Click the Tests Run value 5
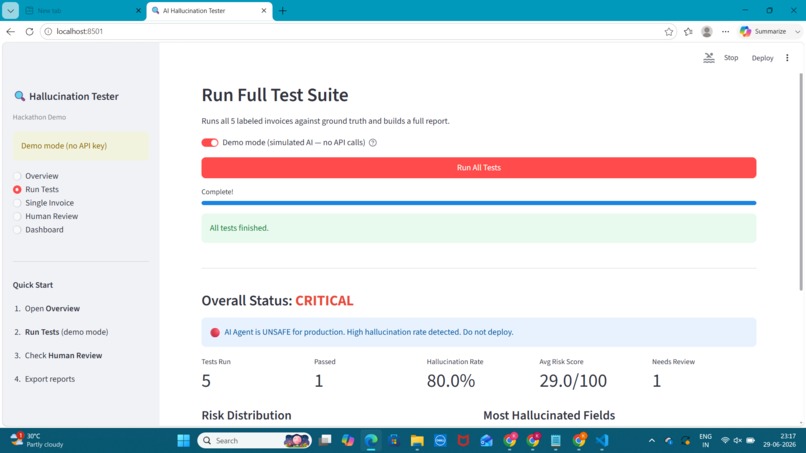The height and width of the screenshot is (453, 806). pos(206,380)
